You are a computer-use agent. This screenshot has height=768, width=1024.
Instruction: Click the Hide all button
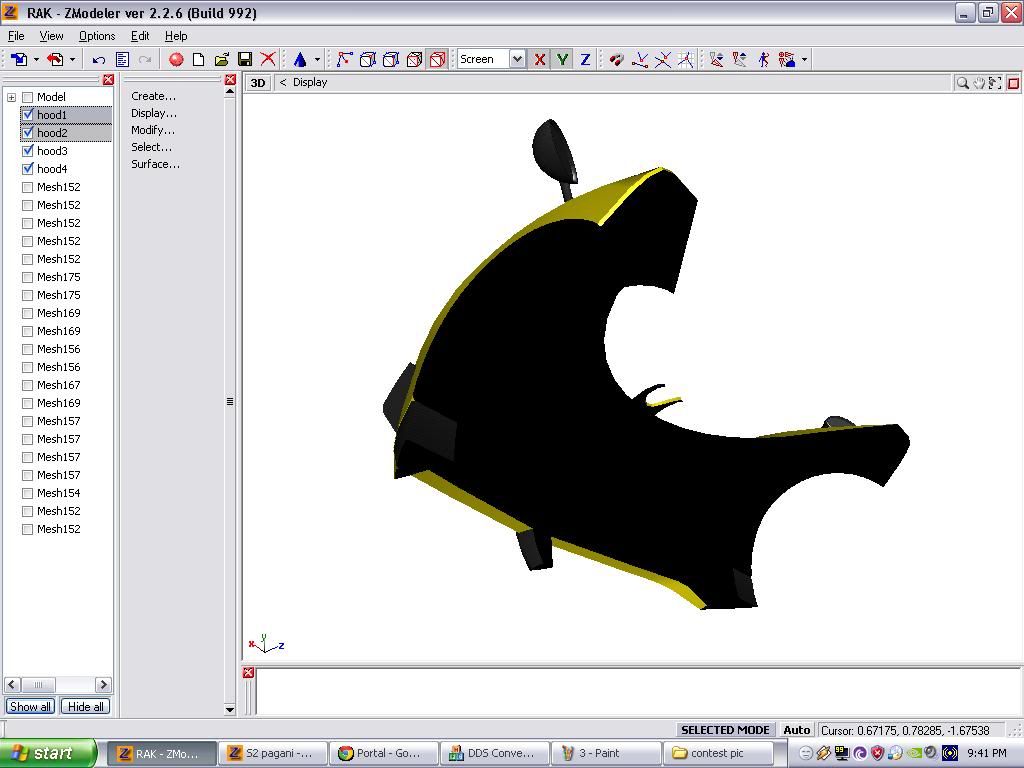click(x=85, y=707)
